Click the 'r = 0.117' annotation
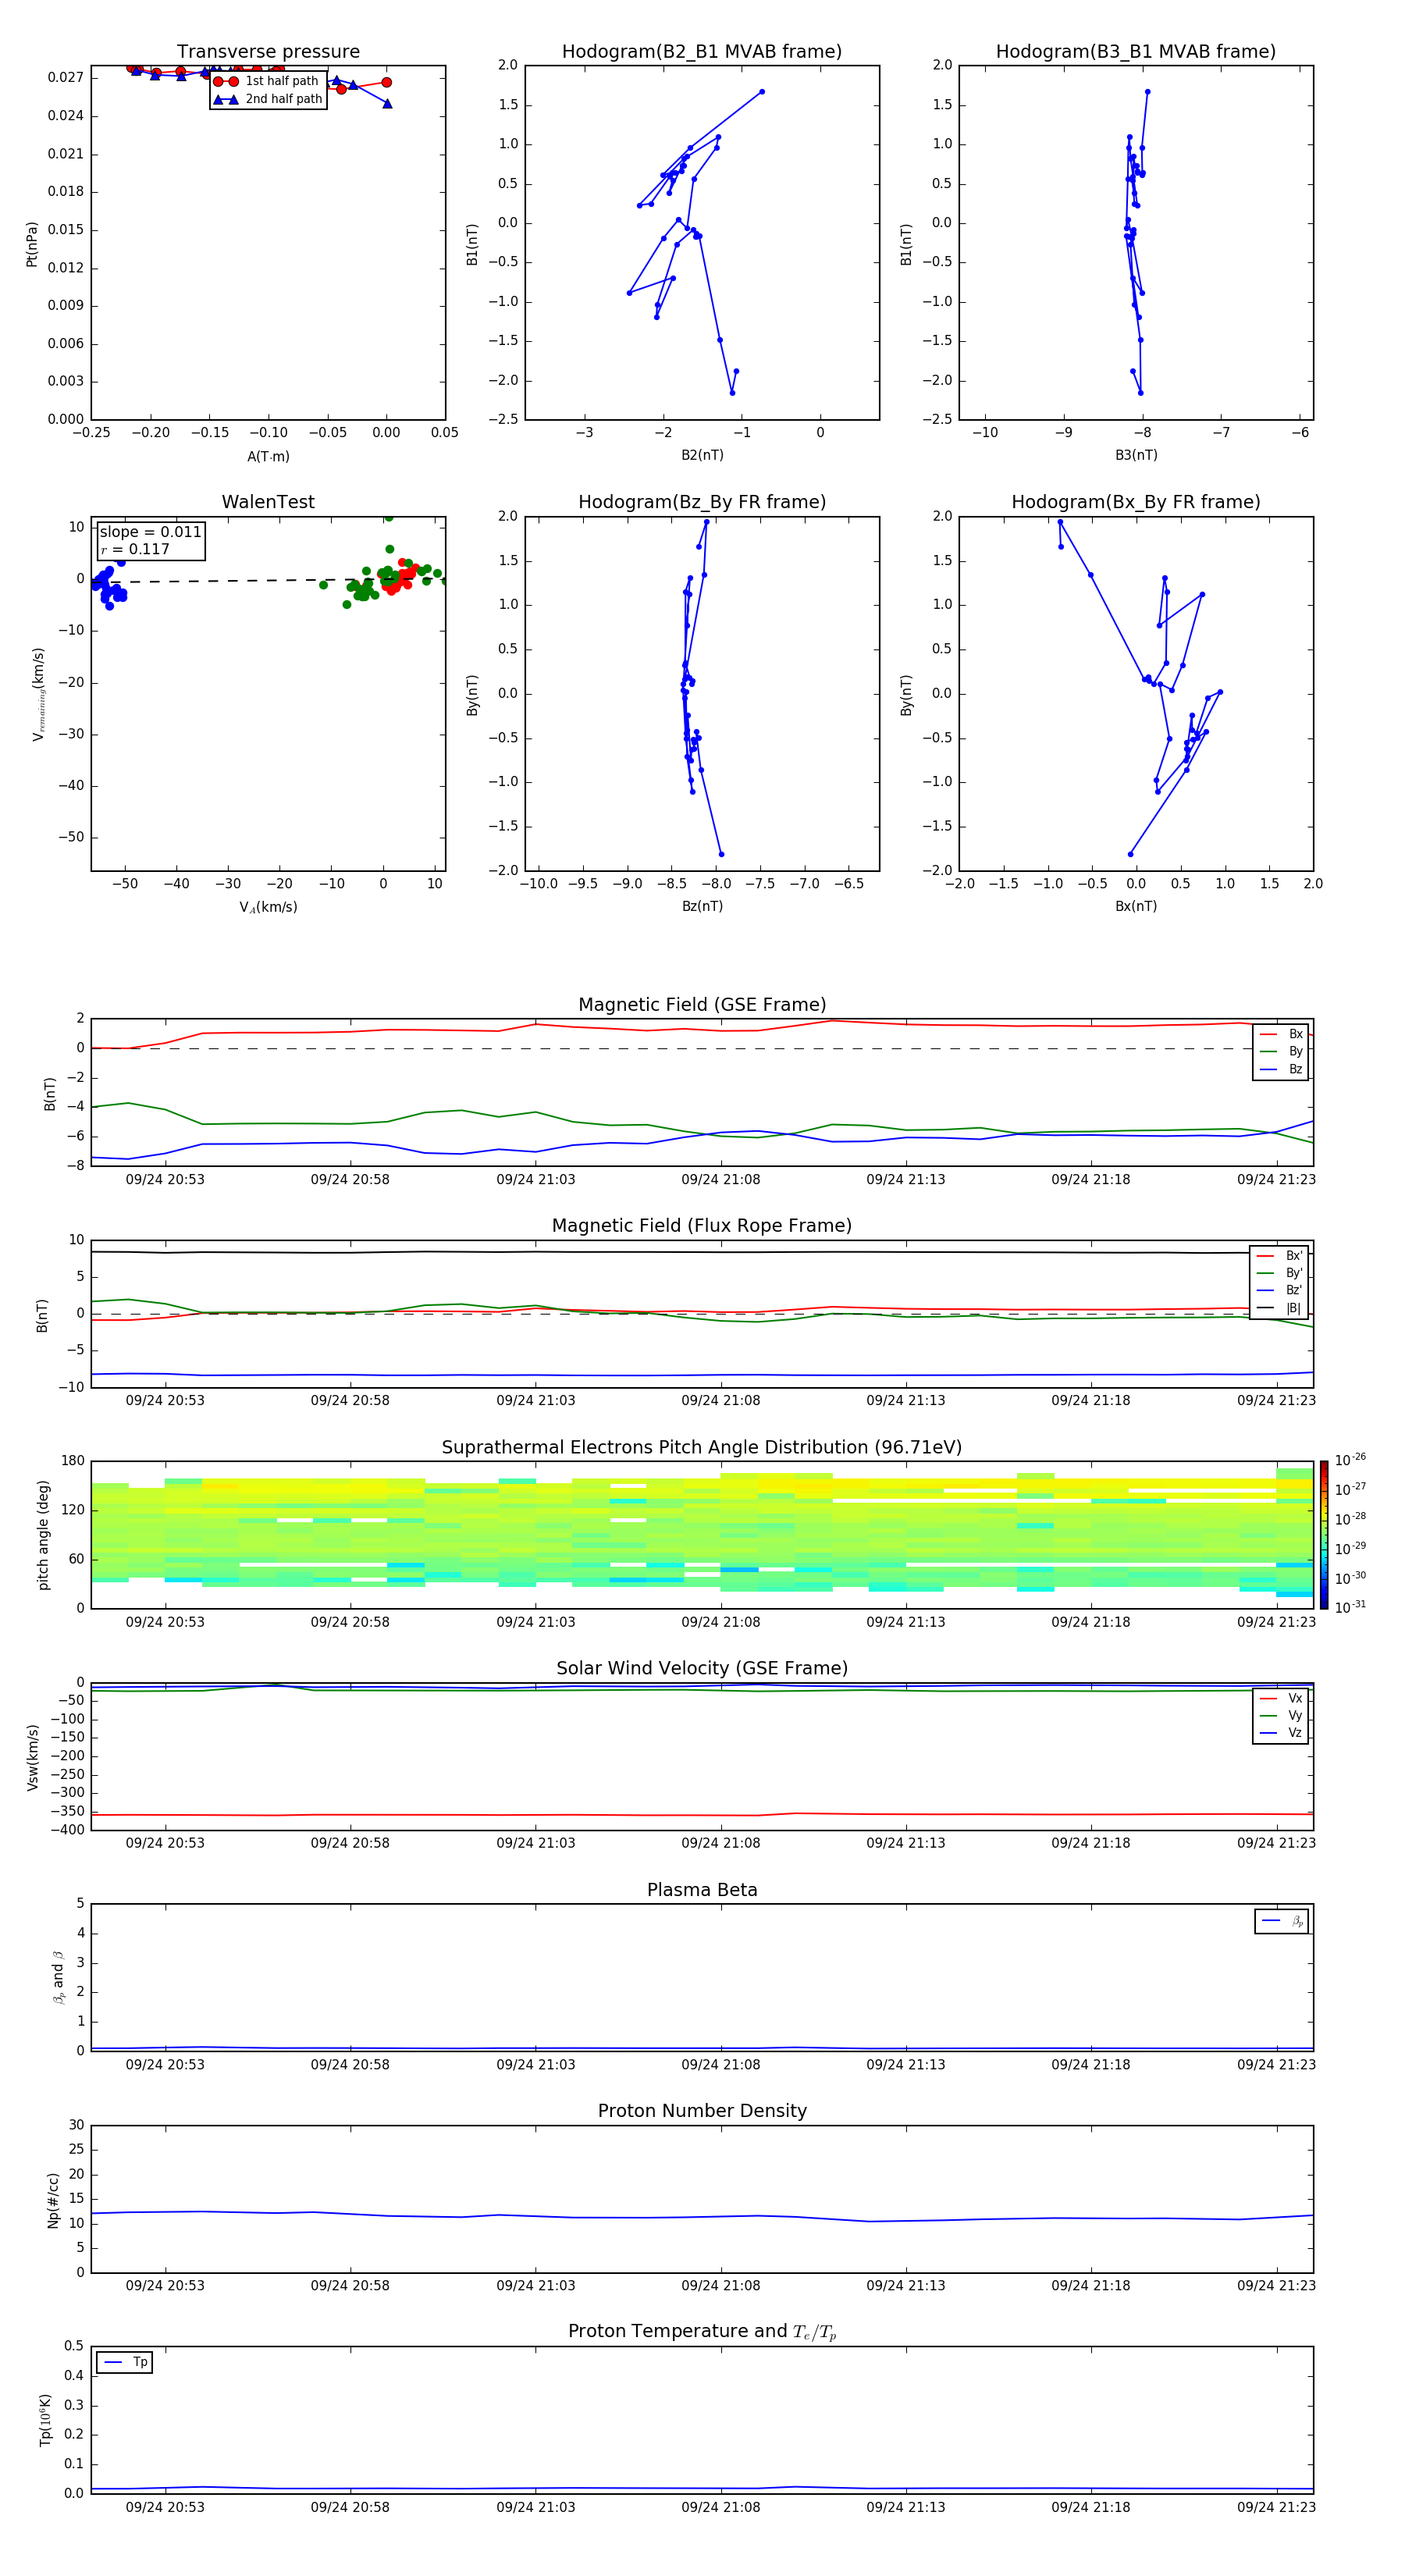This screenshot has height=2576, width=1405. click(135, 549)
